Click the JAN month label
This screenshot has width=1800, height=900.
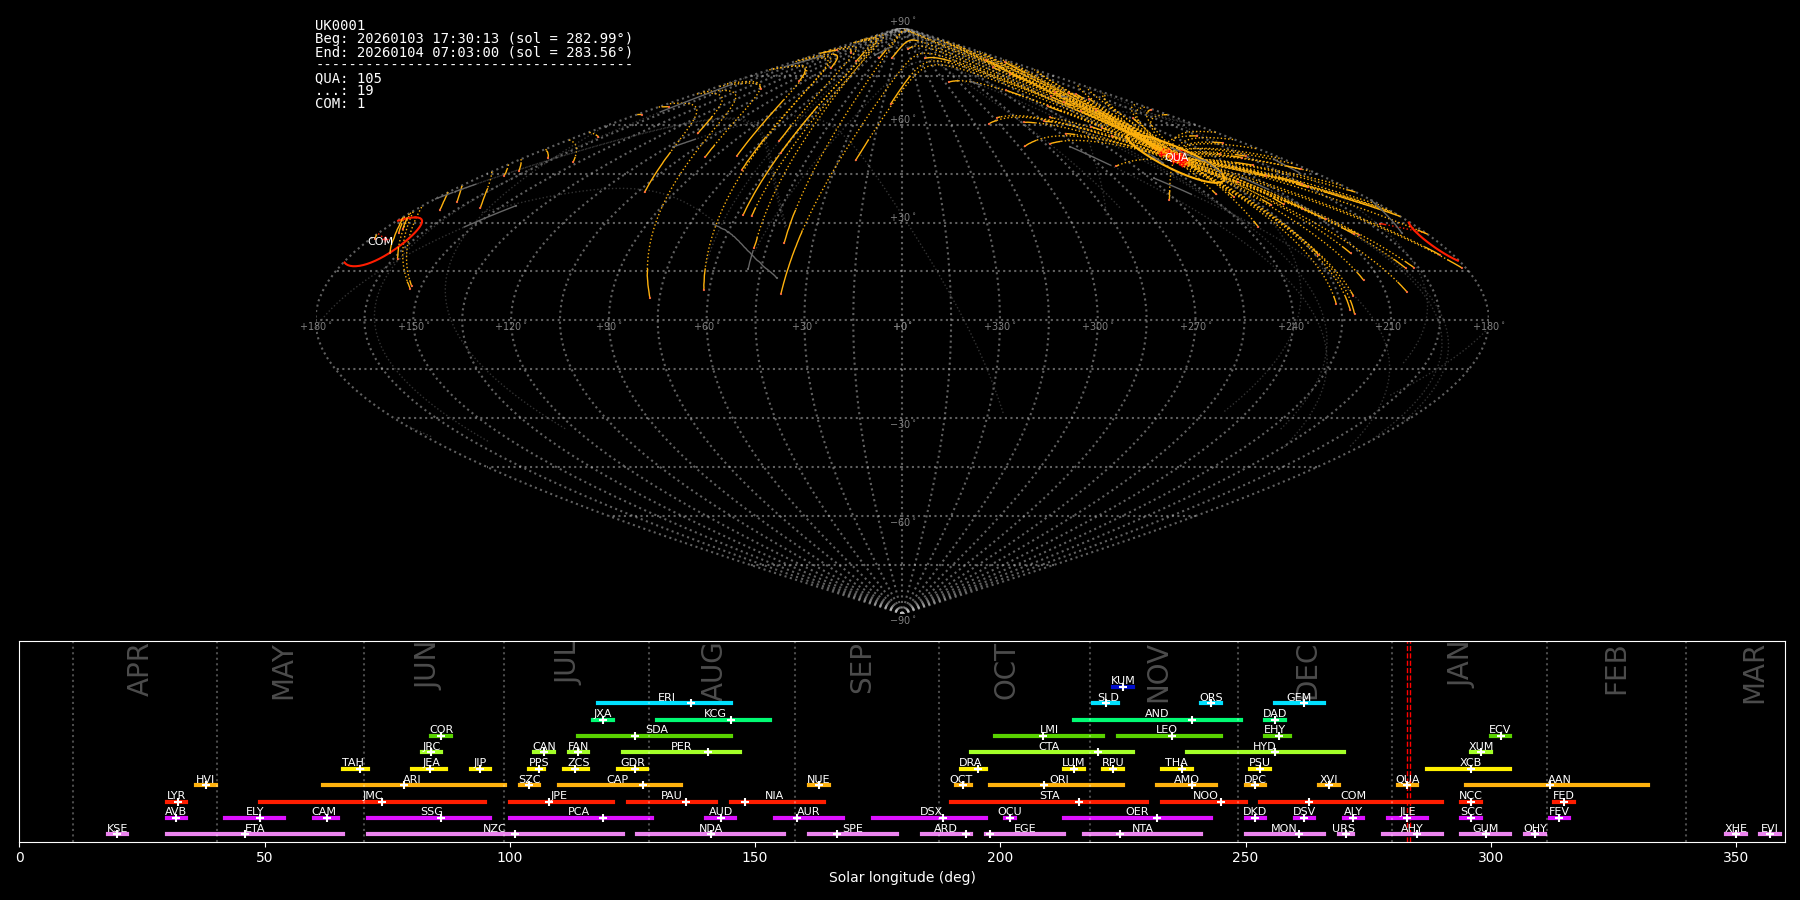point(1459,665)
